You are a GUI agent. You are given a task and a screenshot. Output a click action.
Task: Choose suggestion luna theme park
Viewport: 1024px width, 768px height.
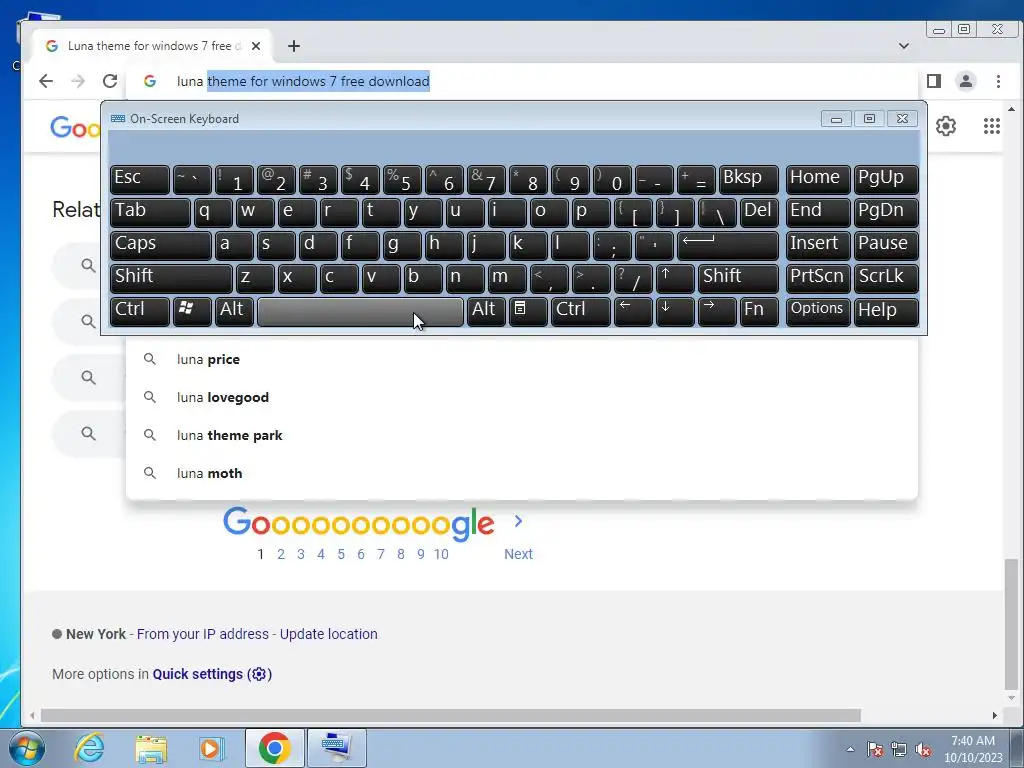click(x=521, y=435)
